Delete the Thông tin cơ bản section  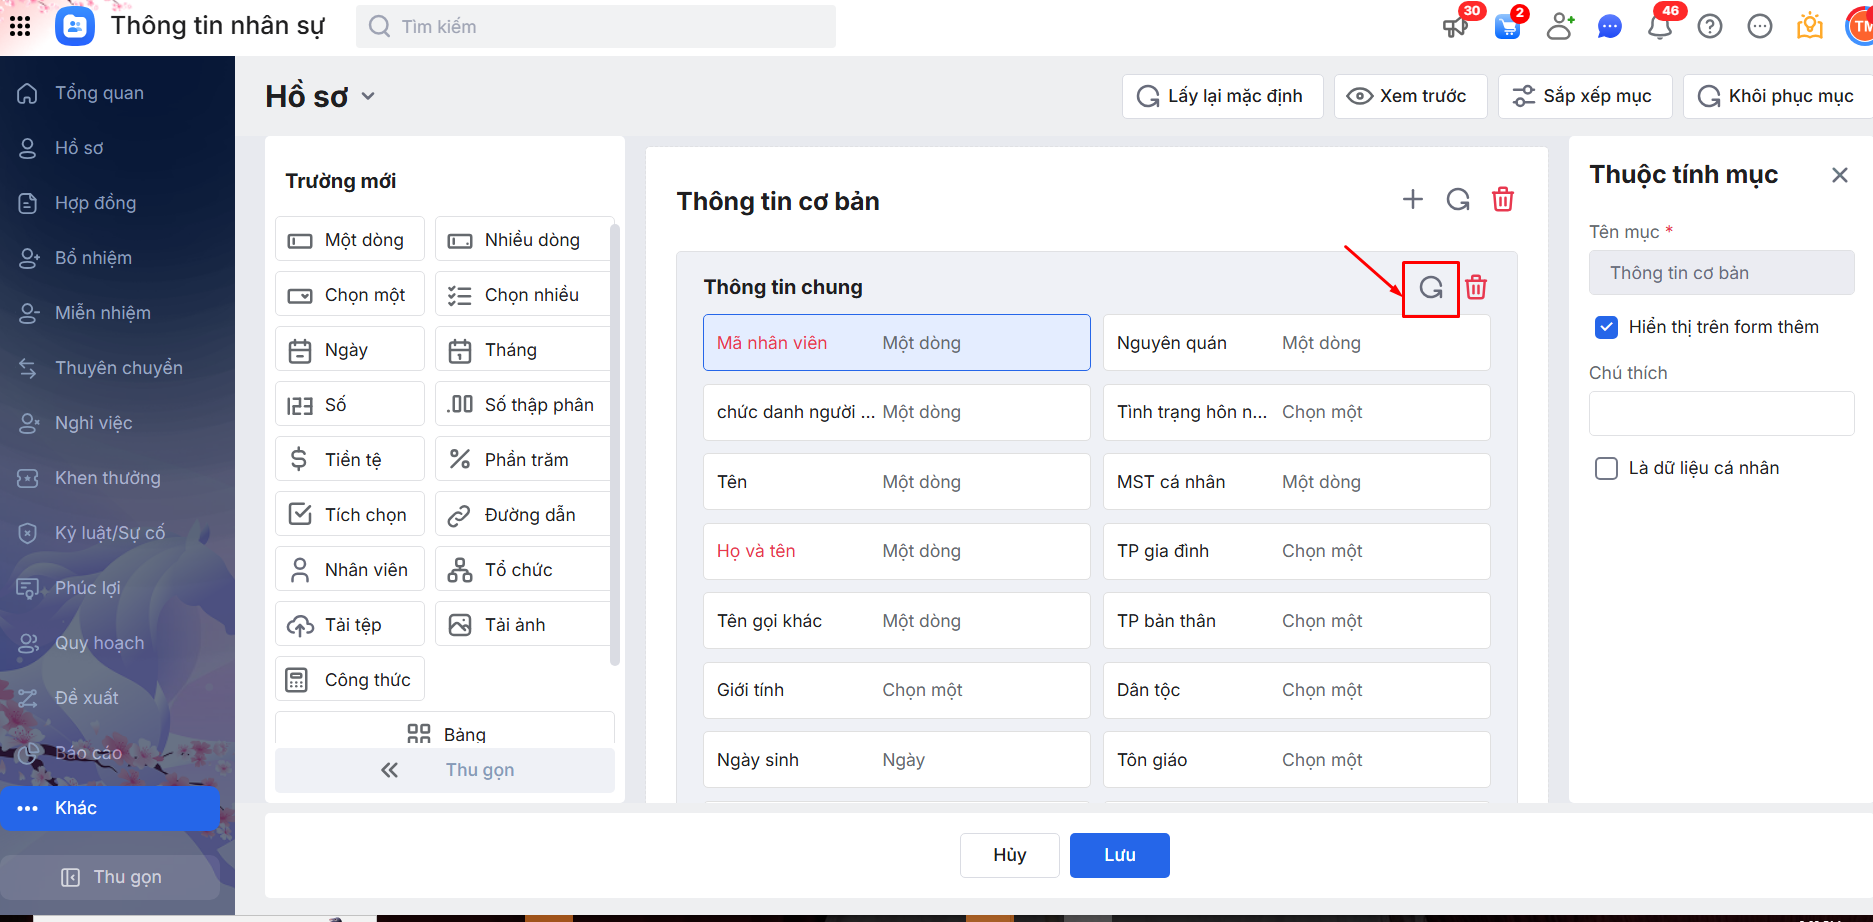(1503, 199)
